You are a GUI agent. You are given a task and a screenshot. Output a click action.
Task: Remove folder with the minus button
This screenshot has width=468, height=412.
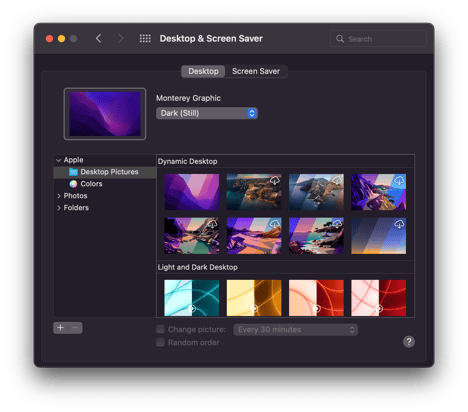coord(75,328)
